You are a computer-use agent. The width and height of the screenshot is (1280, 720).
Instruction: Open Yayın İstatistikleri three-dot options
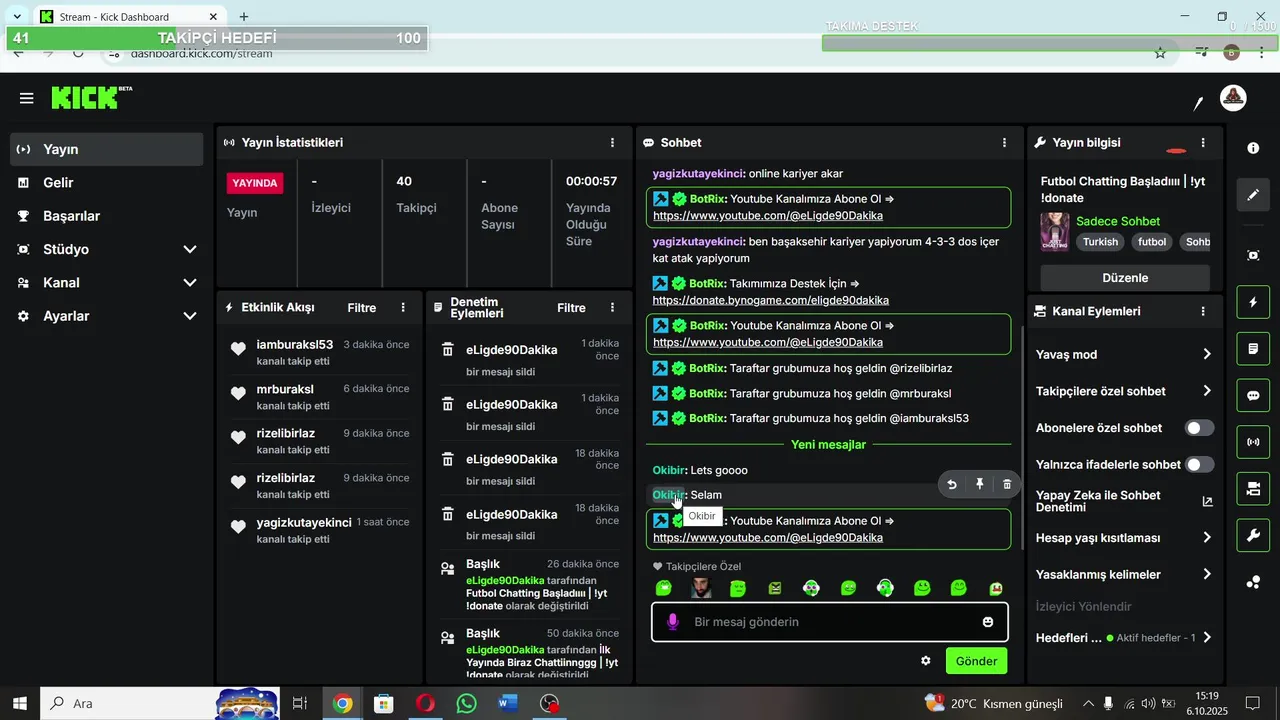point(612,143)
